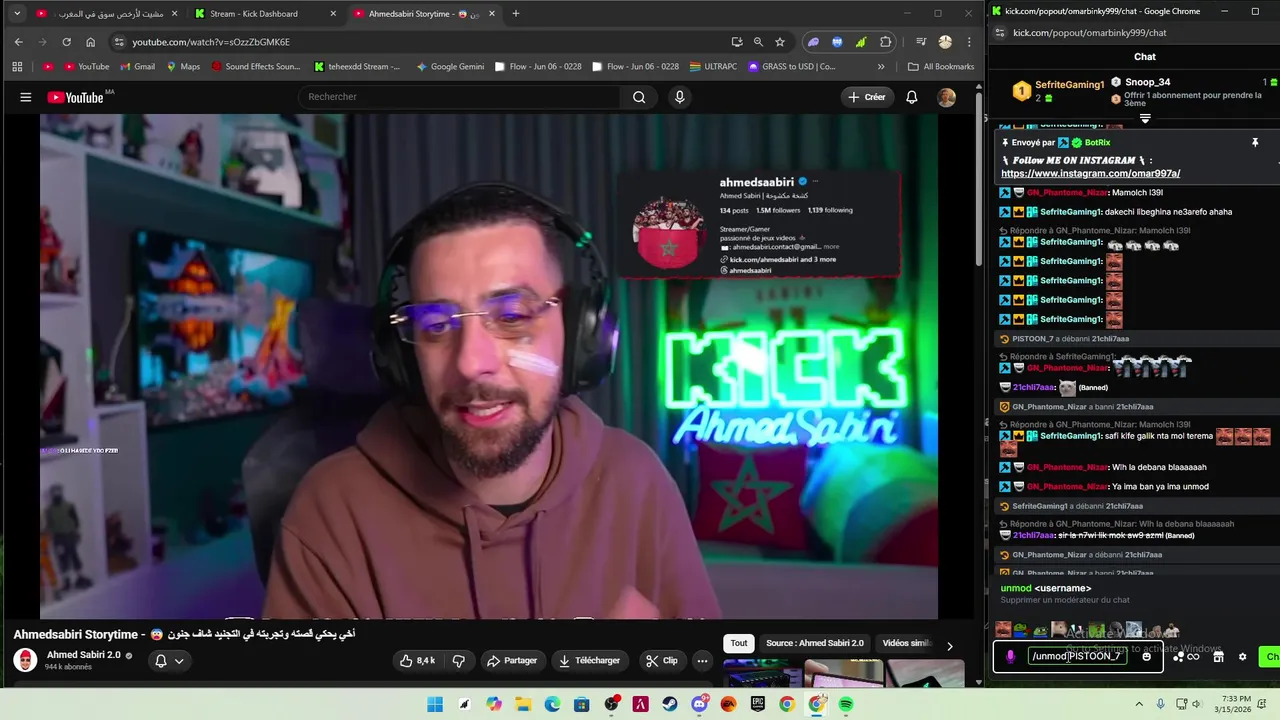Click the Partager button

coord(512,661)
